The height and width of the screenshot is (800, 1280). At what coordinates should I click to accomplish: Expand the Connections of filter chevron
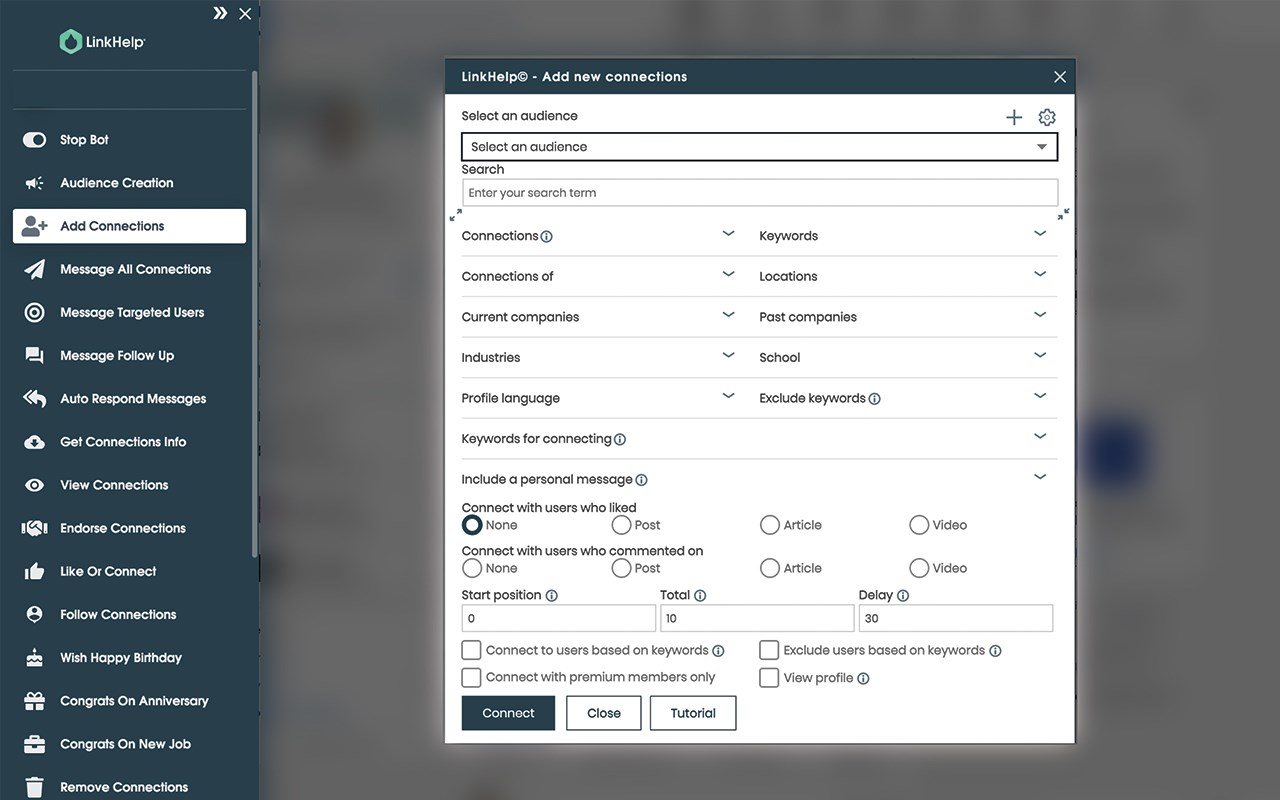click(x=729, y=274)
